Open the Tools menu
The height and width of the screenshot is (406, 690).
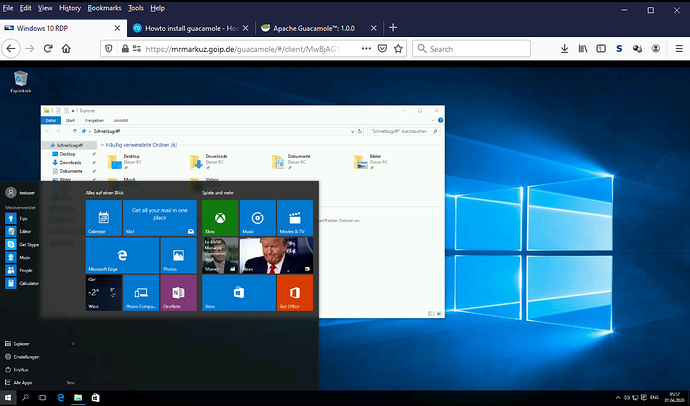136,8
